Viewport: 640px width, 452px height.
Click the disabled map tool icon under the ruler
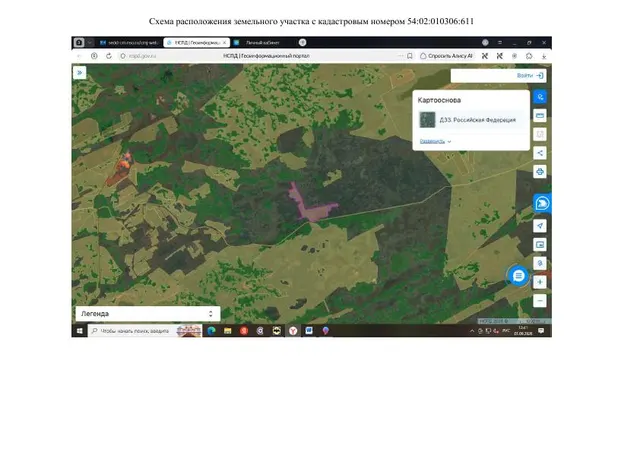point(540,134)
